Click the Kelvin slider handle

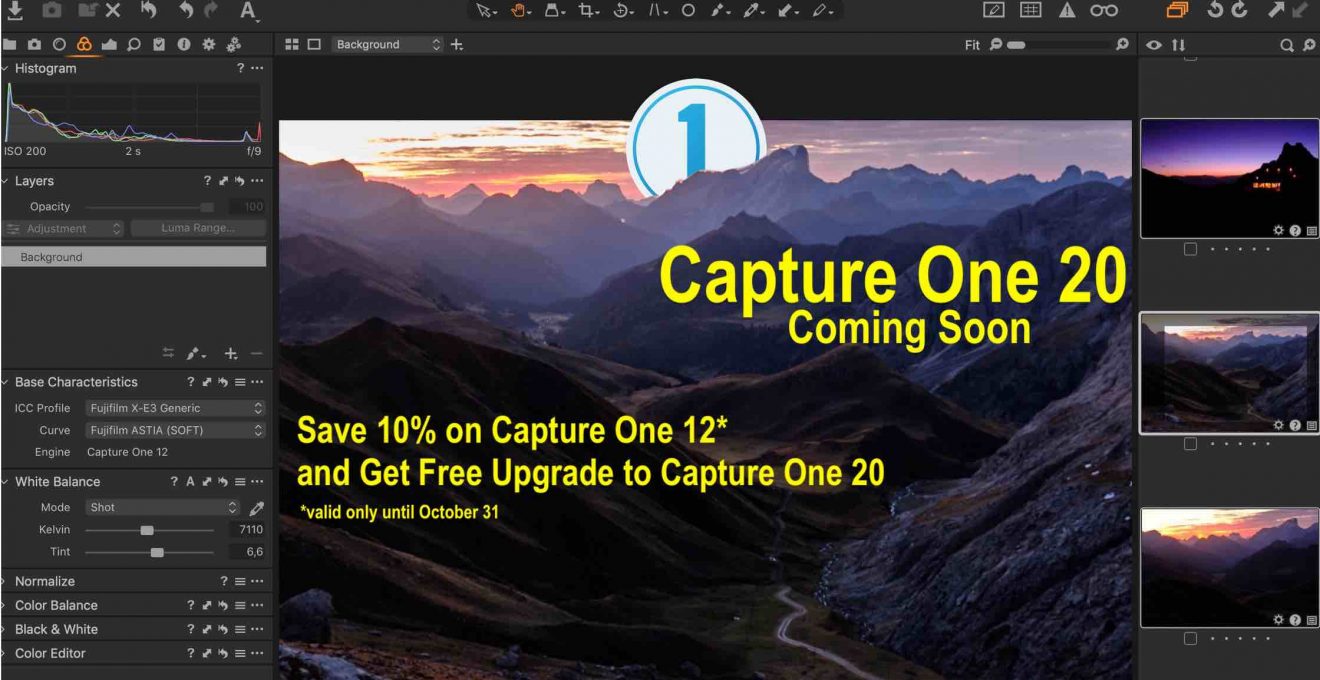click(147, 530)
